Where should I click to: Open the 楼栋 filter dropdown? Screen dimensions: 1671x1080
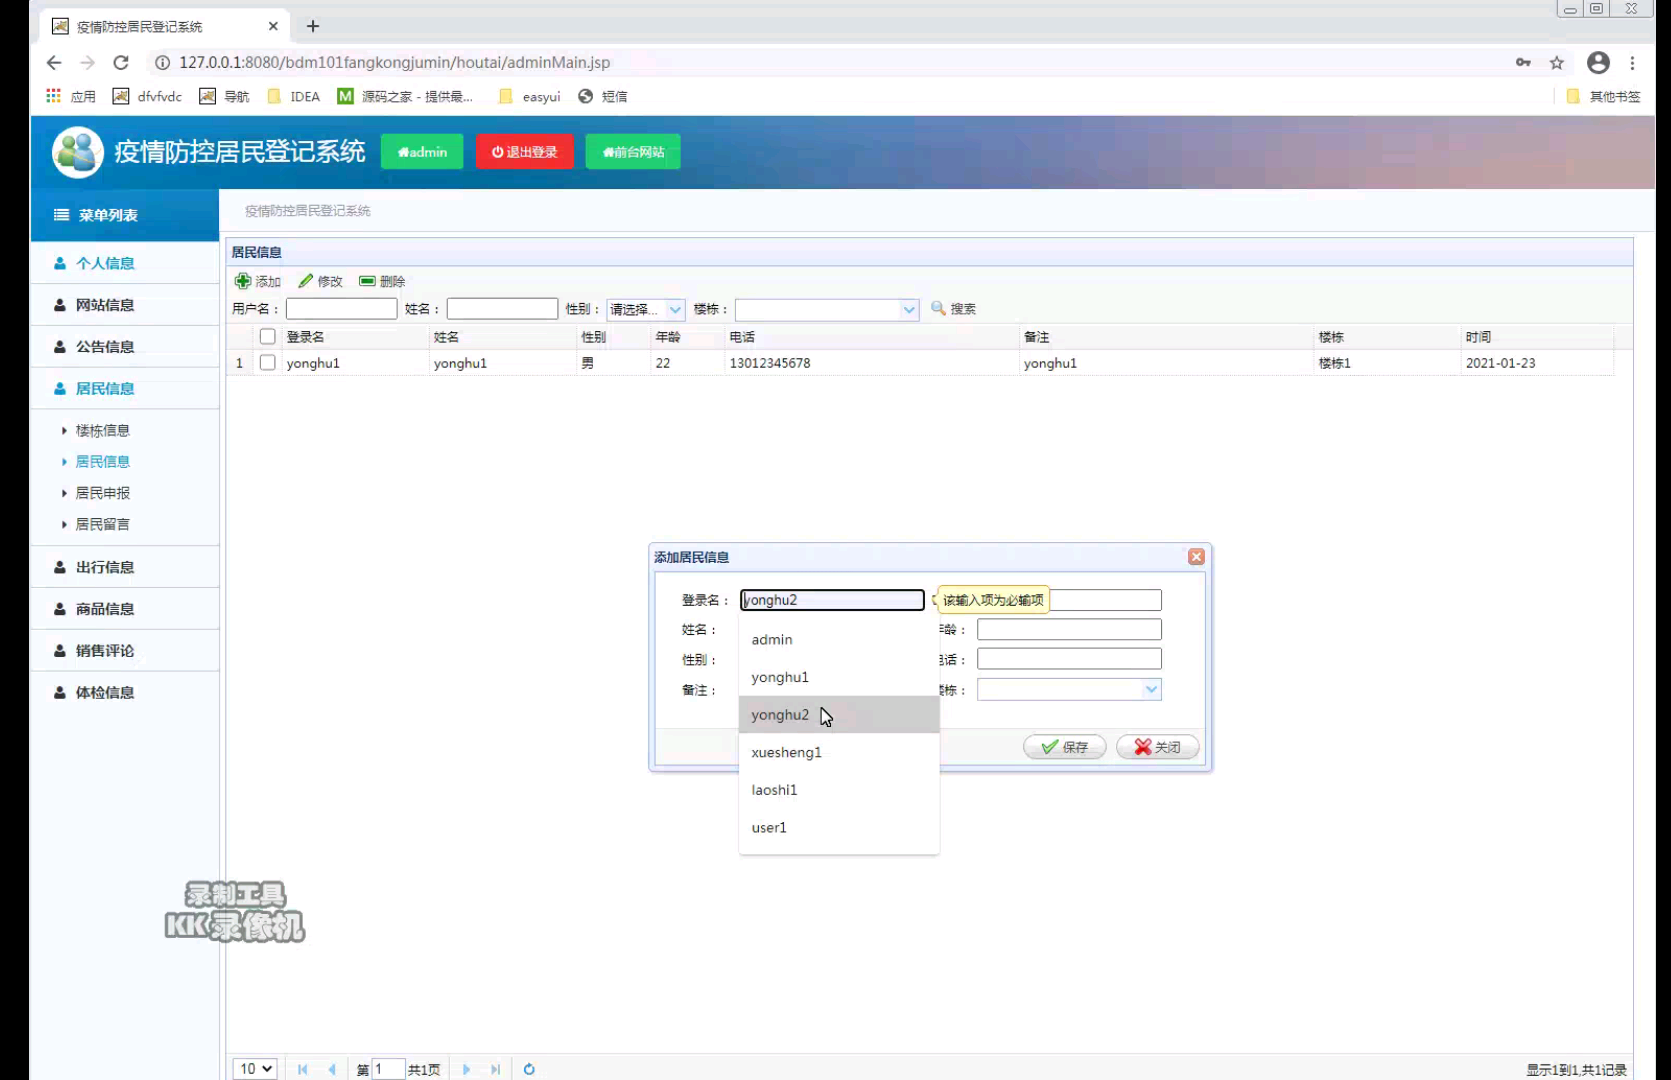tap(909, 309)
